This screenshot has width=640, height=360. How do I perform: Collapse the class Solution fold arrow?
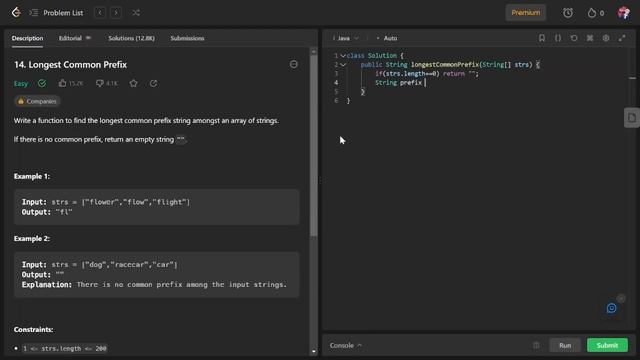(x=343, y=56)
